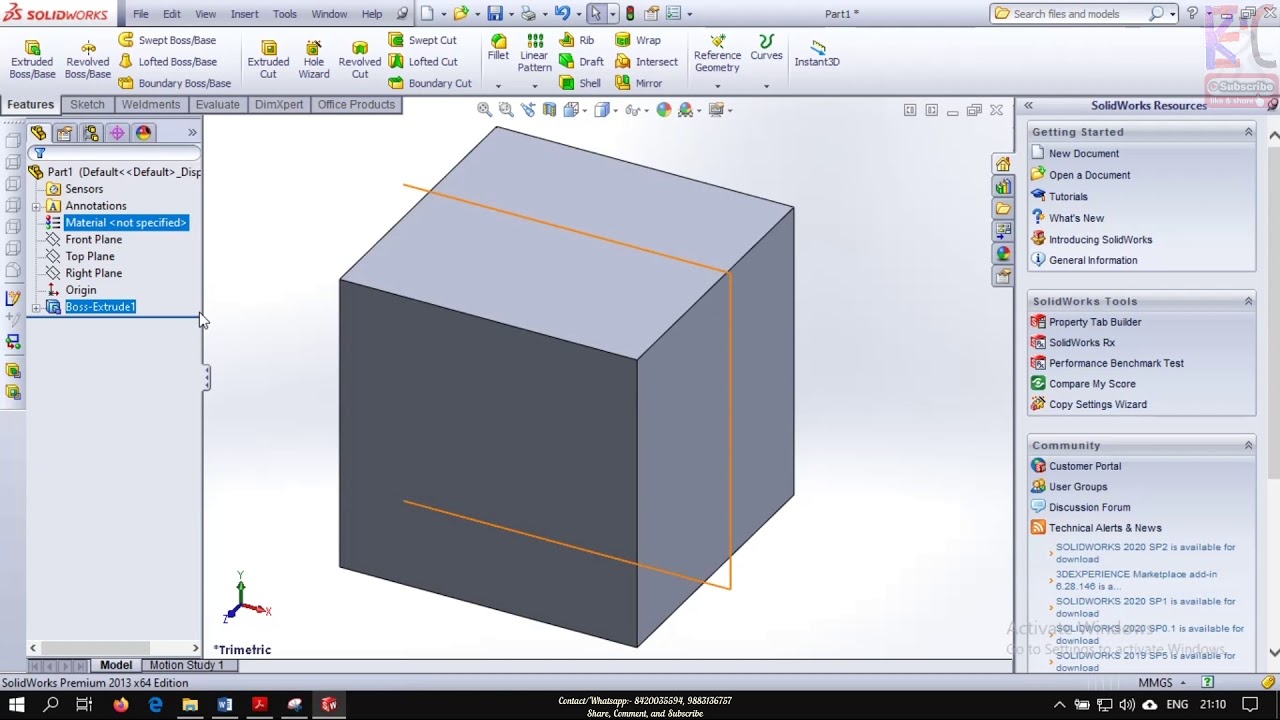Select Front Plane in the tree
Viewport: 1280px width, 720px height.
click(93, 240)
